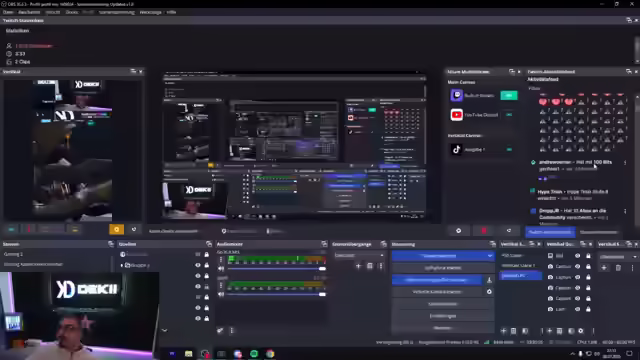
Task: Click the TikTok icon in vertical canvas section
Action: (456, 149)
